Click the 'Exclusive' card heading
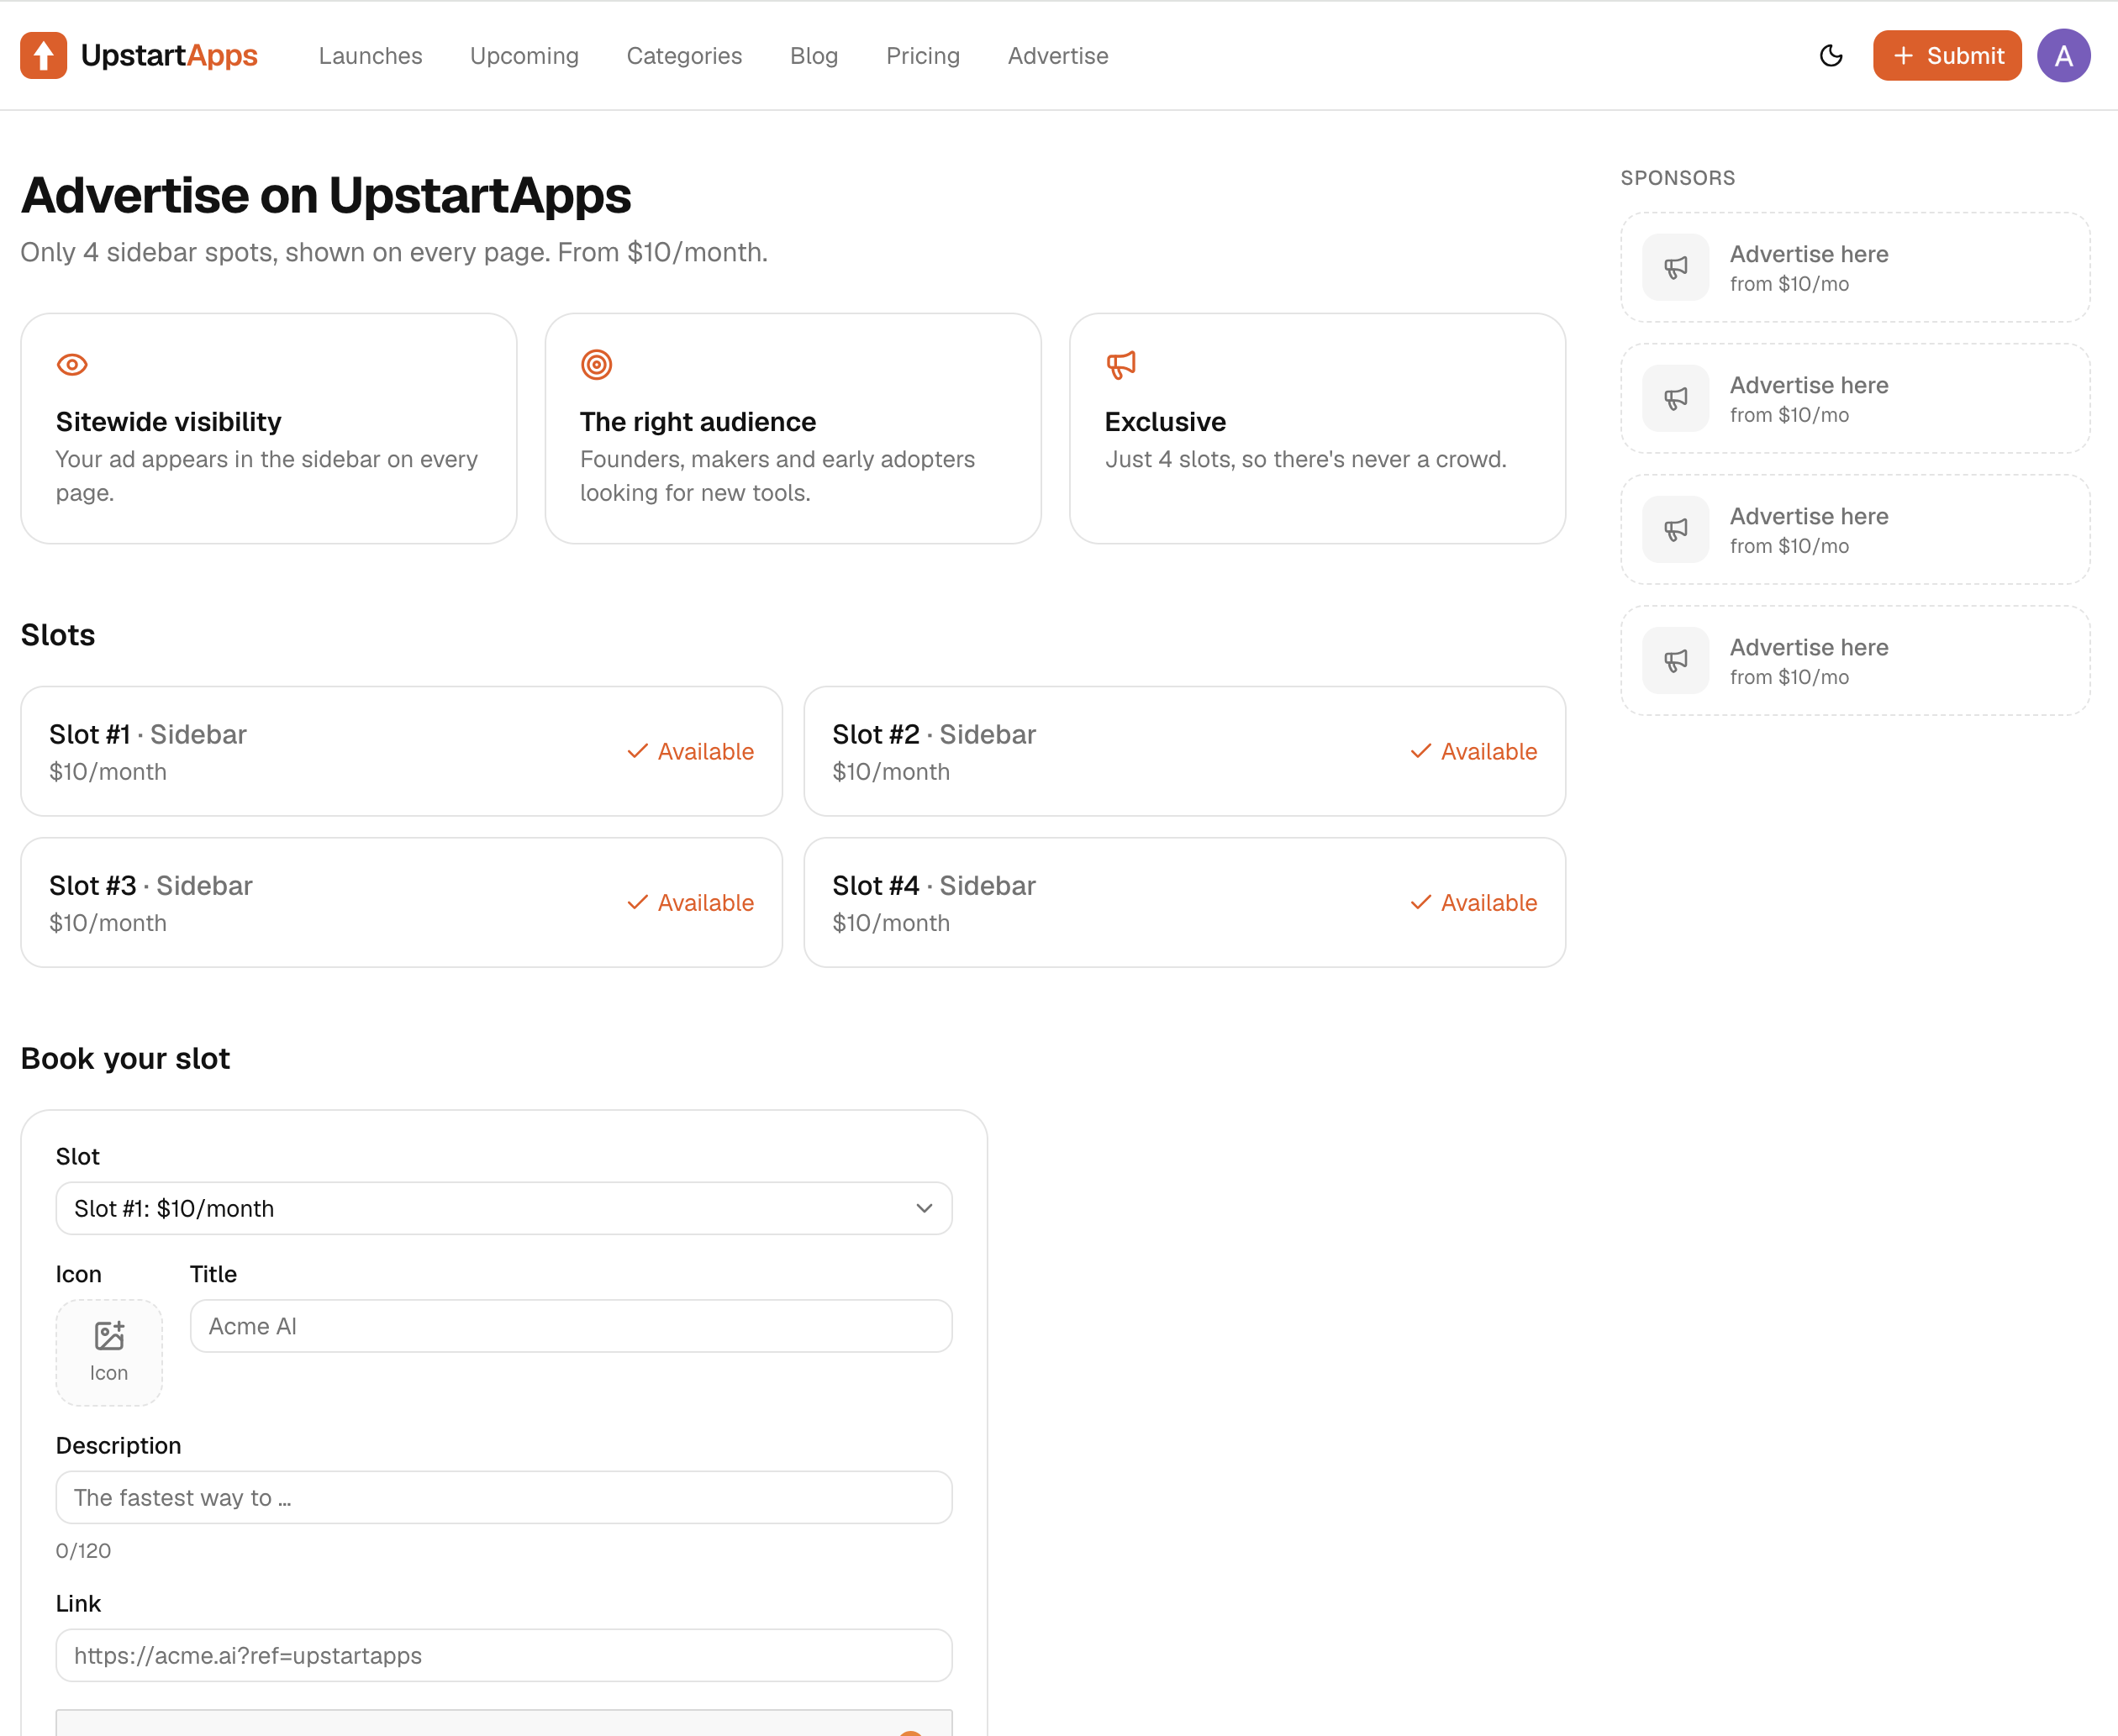Screen dimensions: 2118x1736 click(x=1165, y=422)
